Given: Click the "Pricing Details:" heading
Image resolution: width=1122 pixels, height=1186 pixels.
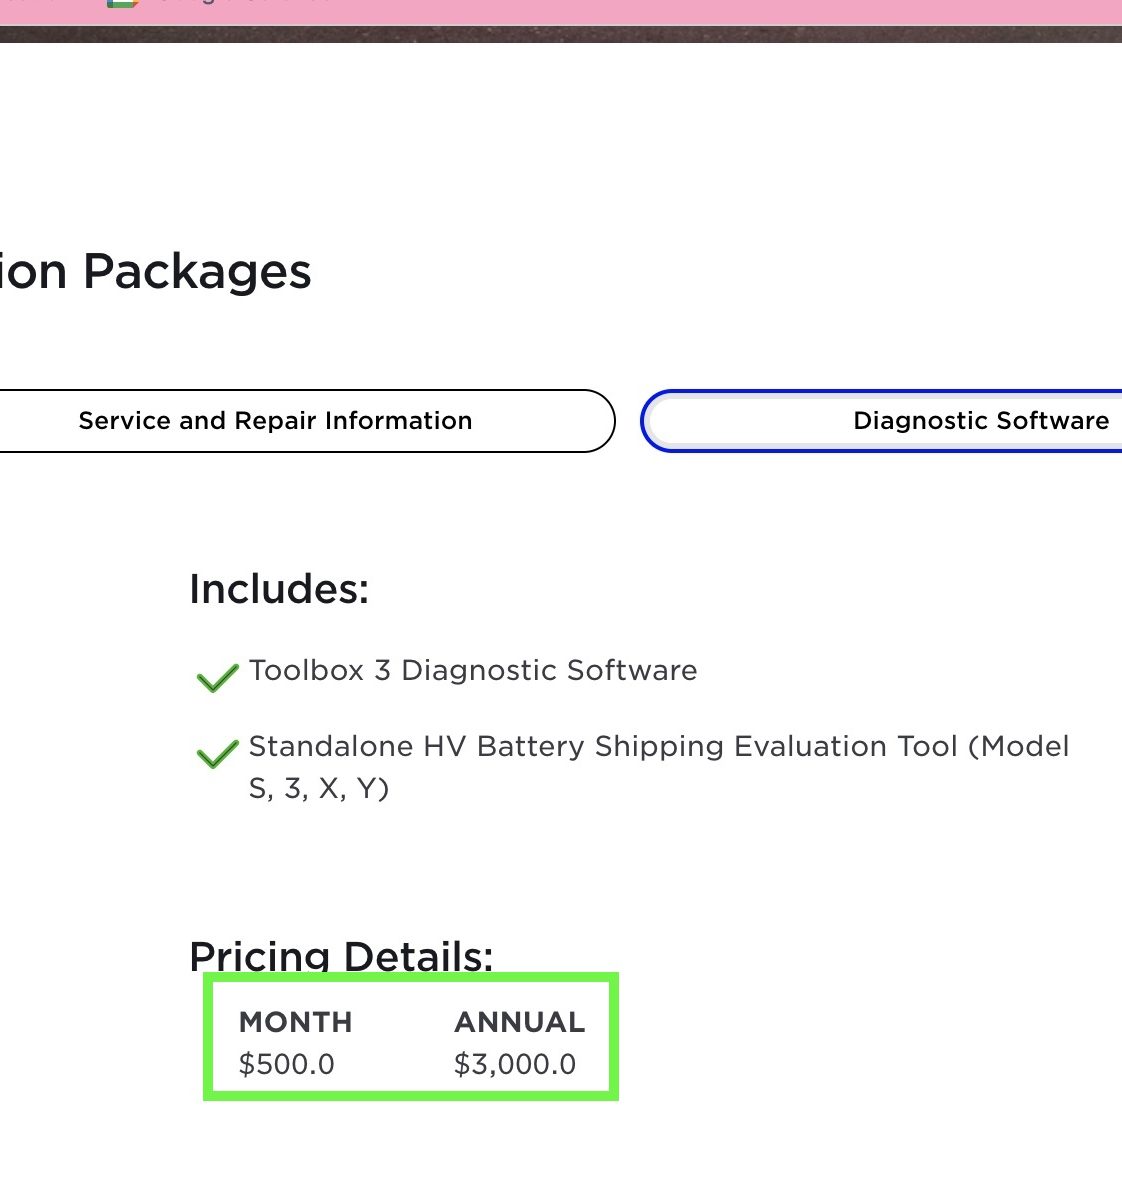Looking at the screenshot, I should tap(341, 955).
